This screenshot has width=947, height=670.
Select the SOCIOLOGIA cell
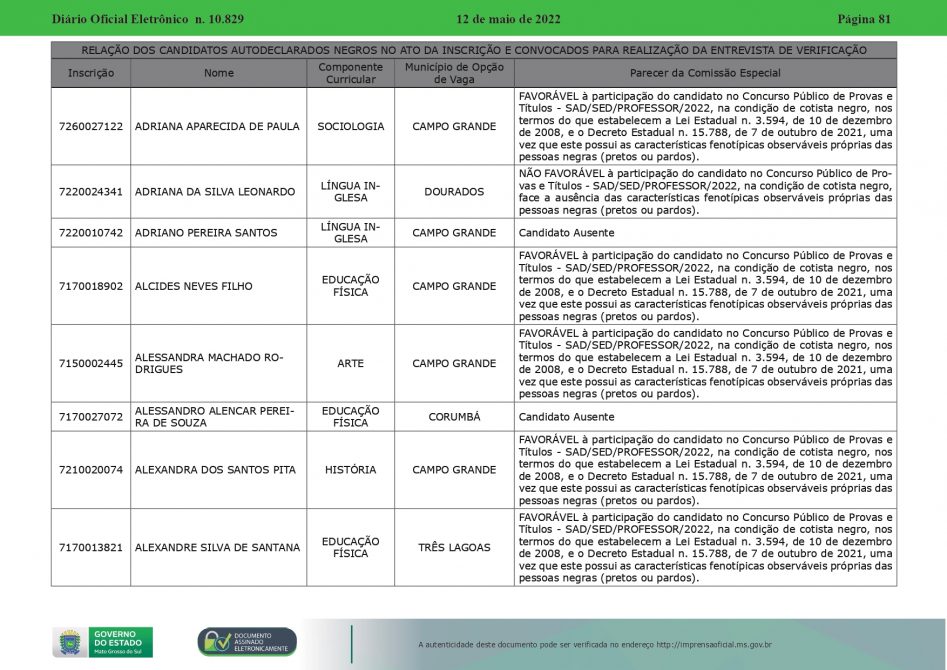[x=350, y=127]
